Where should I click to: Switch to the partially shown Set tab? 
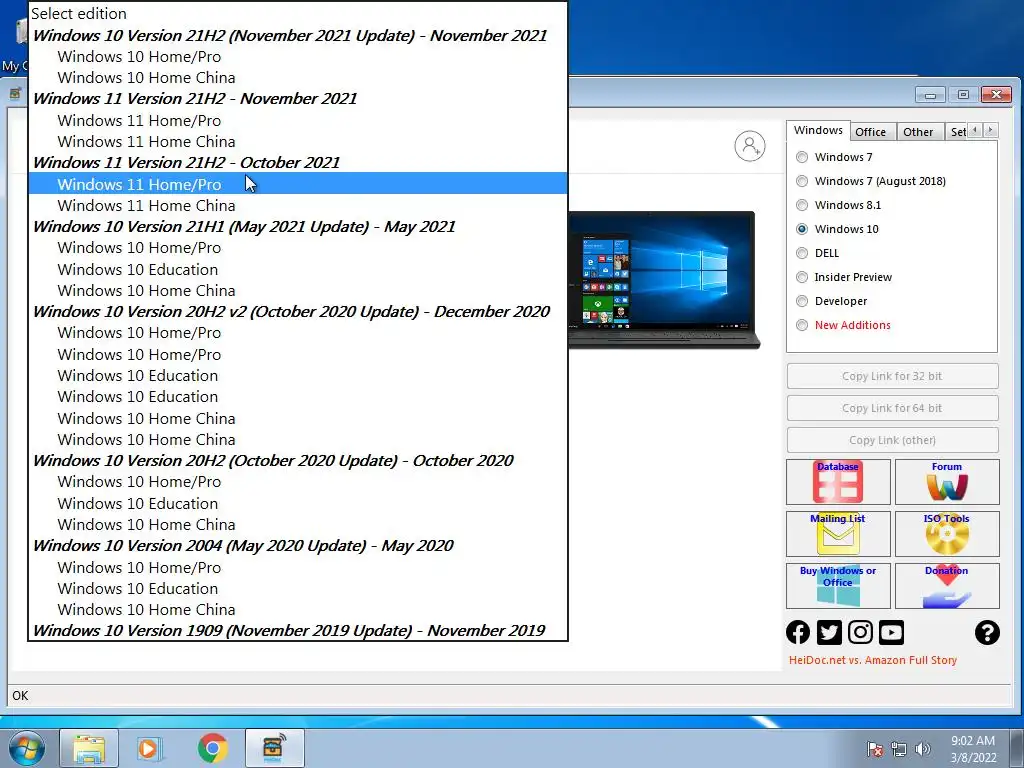(x=957, y=132)
